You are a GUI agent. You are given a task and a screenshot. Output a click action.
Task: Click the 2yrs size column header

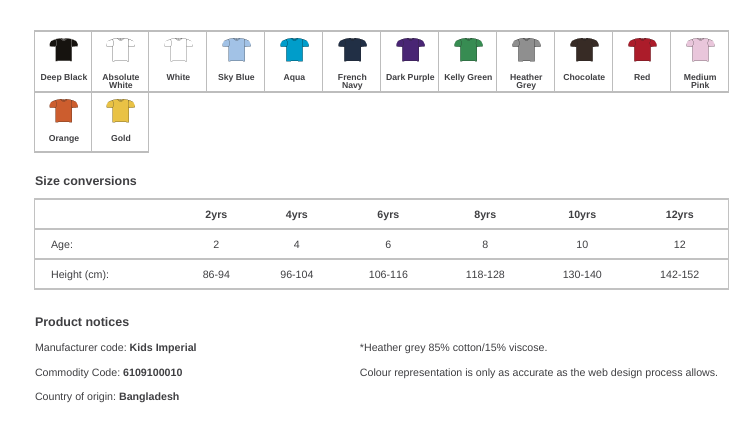216,215
